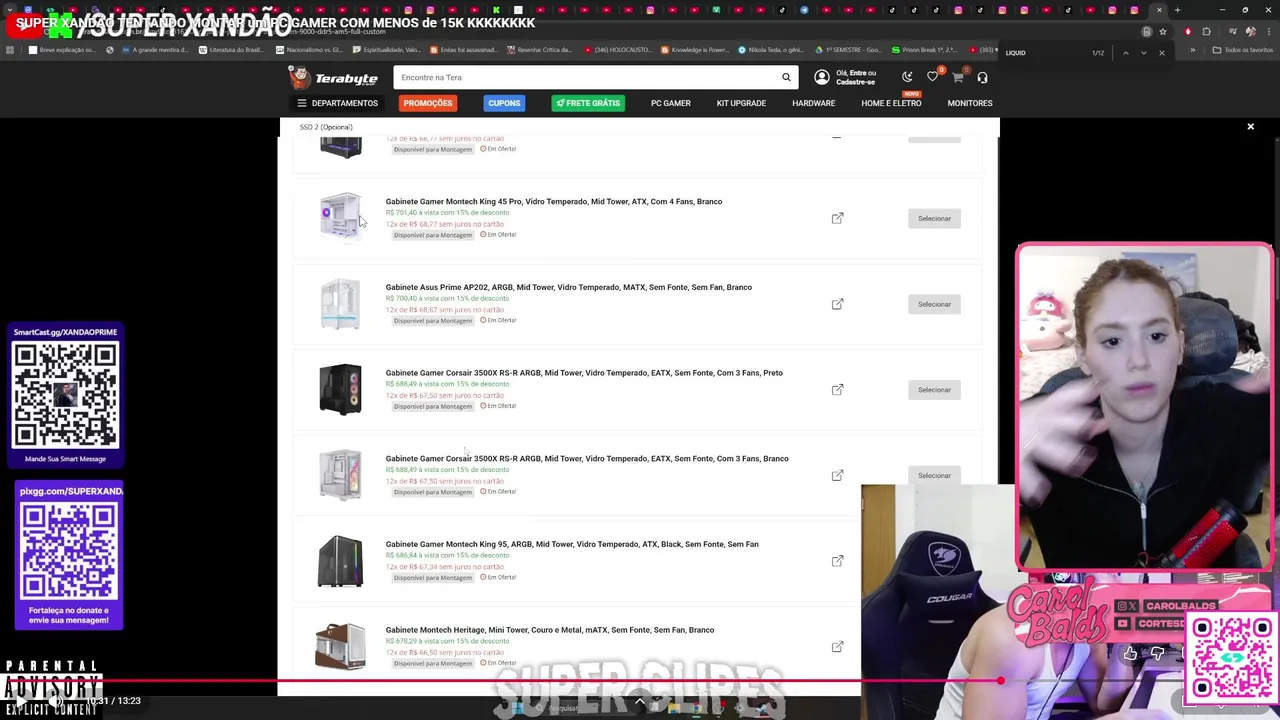This screenshot has width=1280, height=720.
Task: Click the Montech King 95 thumbnail
Action: click(341, 560)
